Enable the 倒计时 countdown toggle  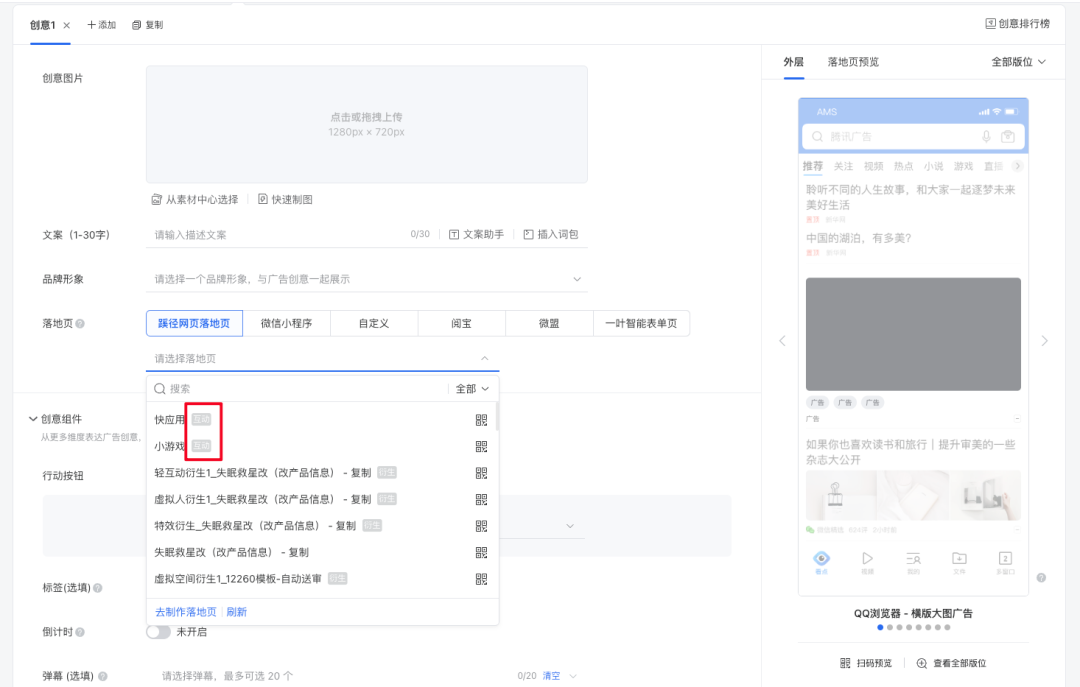click(158, 631)
